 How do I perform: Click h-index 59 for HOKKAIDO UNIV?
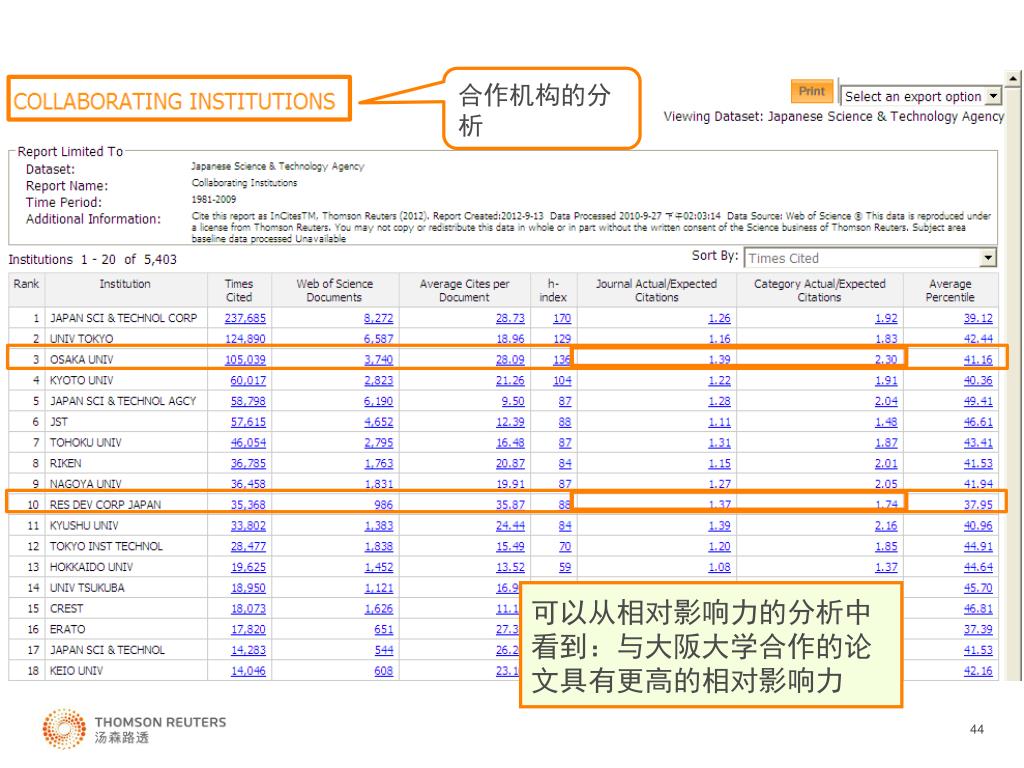[565, 568]
